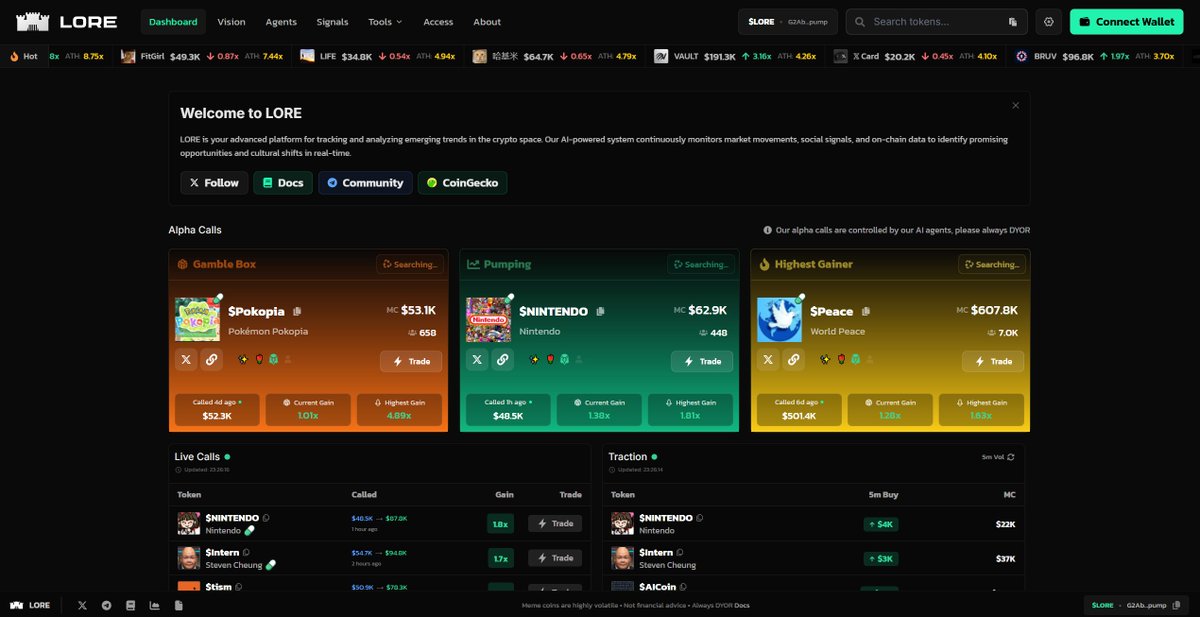Open X profile of $NINTENDO card
Viewport: 1200px width, 617px height.
click(x=477, y=360)
